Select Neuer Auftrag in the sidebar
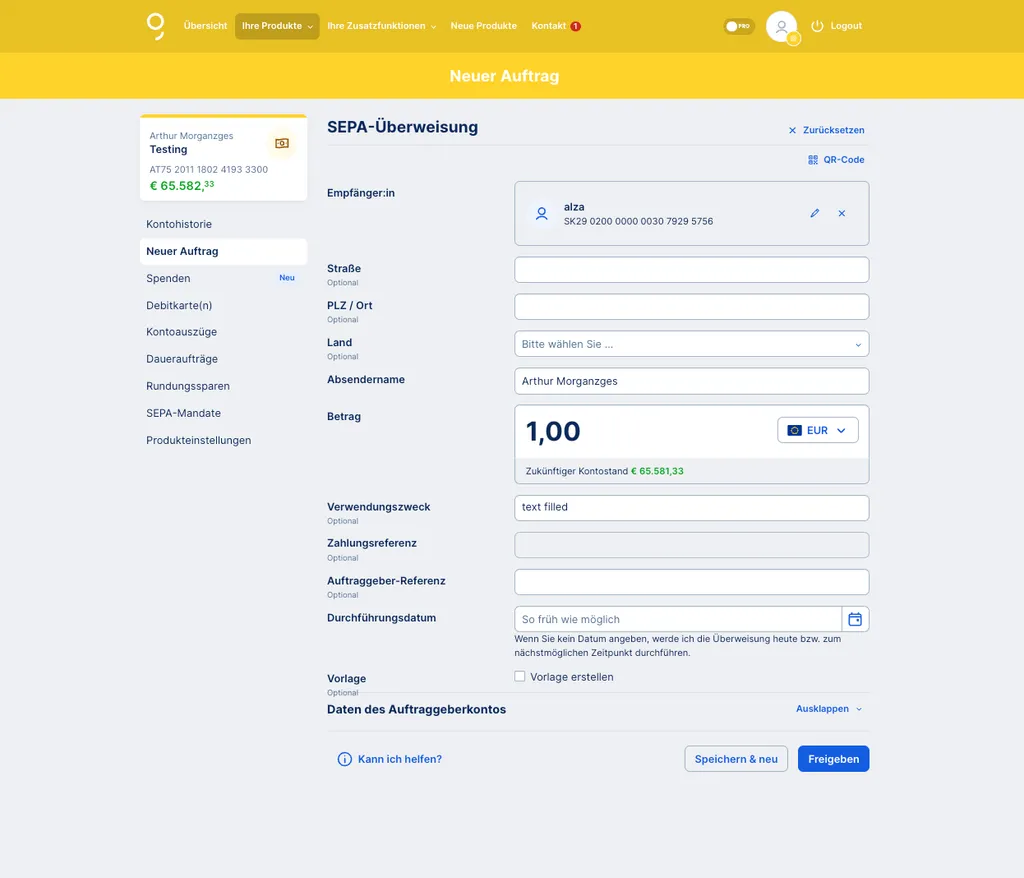This screenshot has height=878, width=1024. coord(223,252)
